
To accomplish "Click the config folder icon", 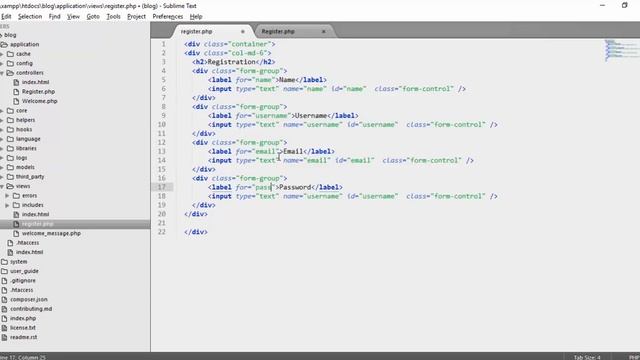I will point(11,63).
